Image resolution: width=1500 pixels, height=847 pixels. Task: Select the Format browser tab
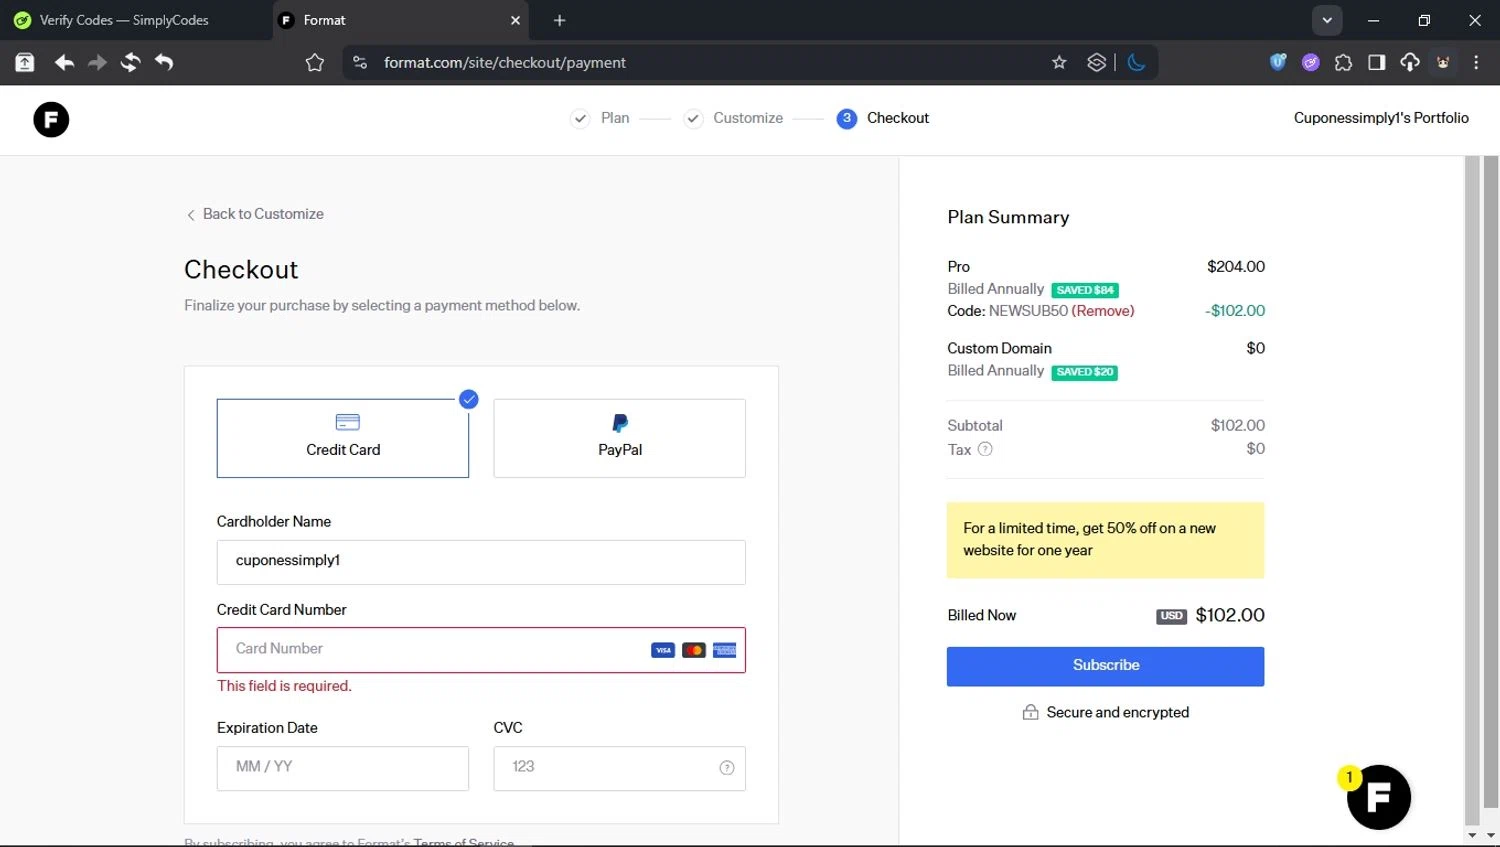pos(400,20)
